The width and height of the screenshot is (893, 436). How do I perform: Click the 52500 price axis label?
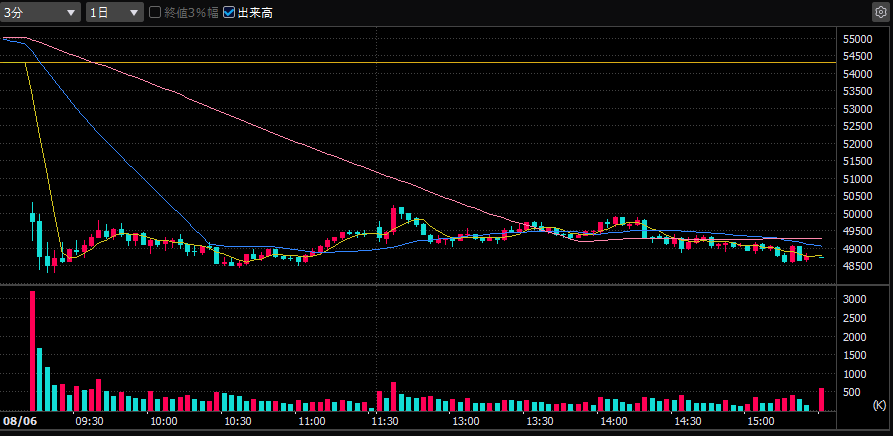point(857,126)
